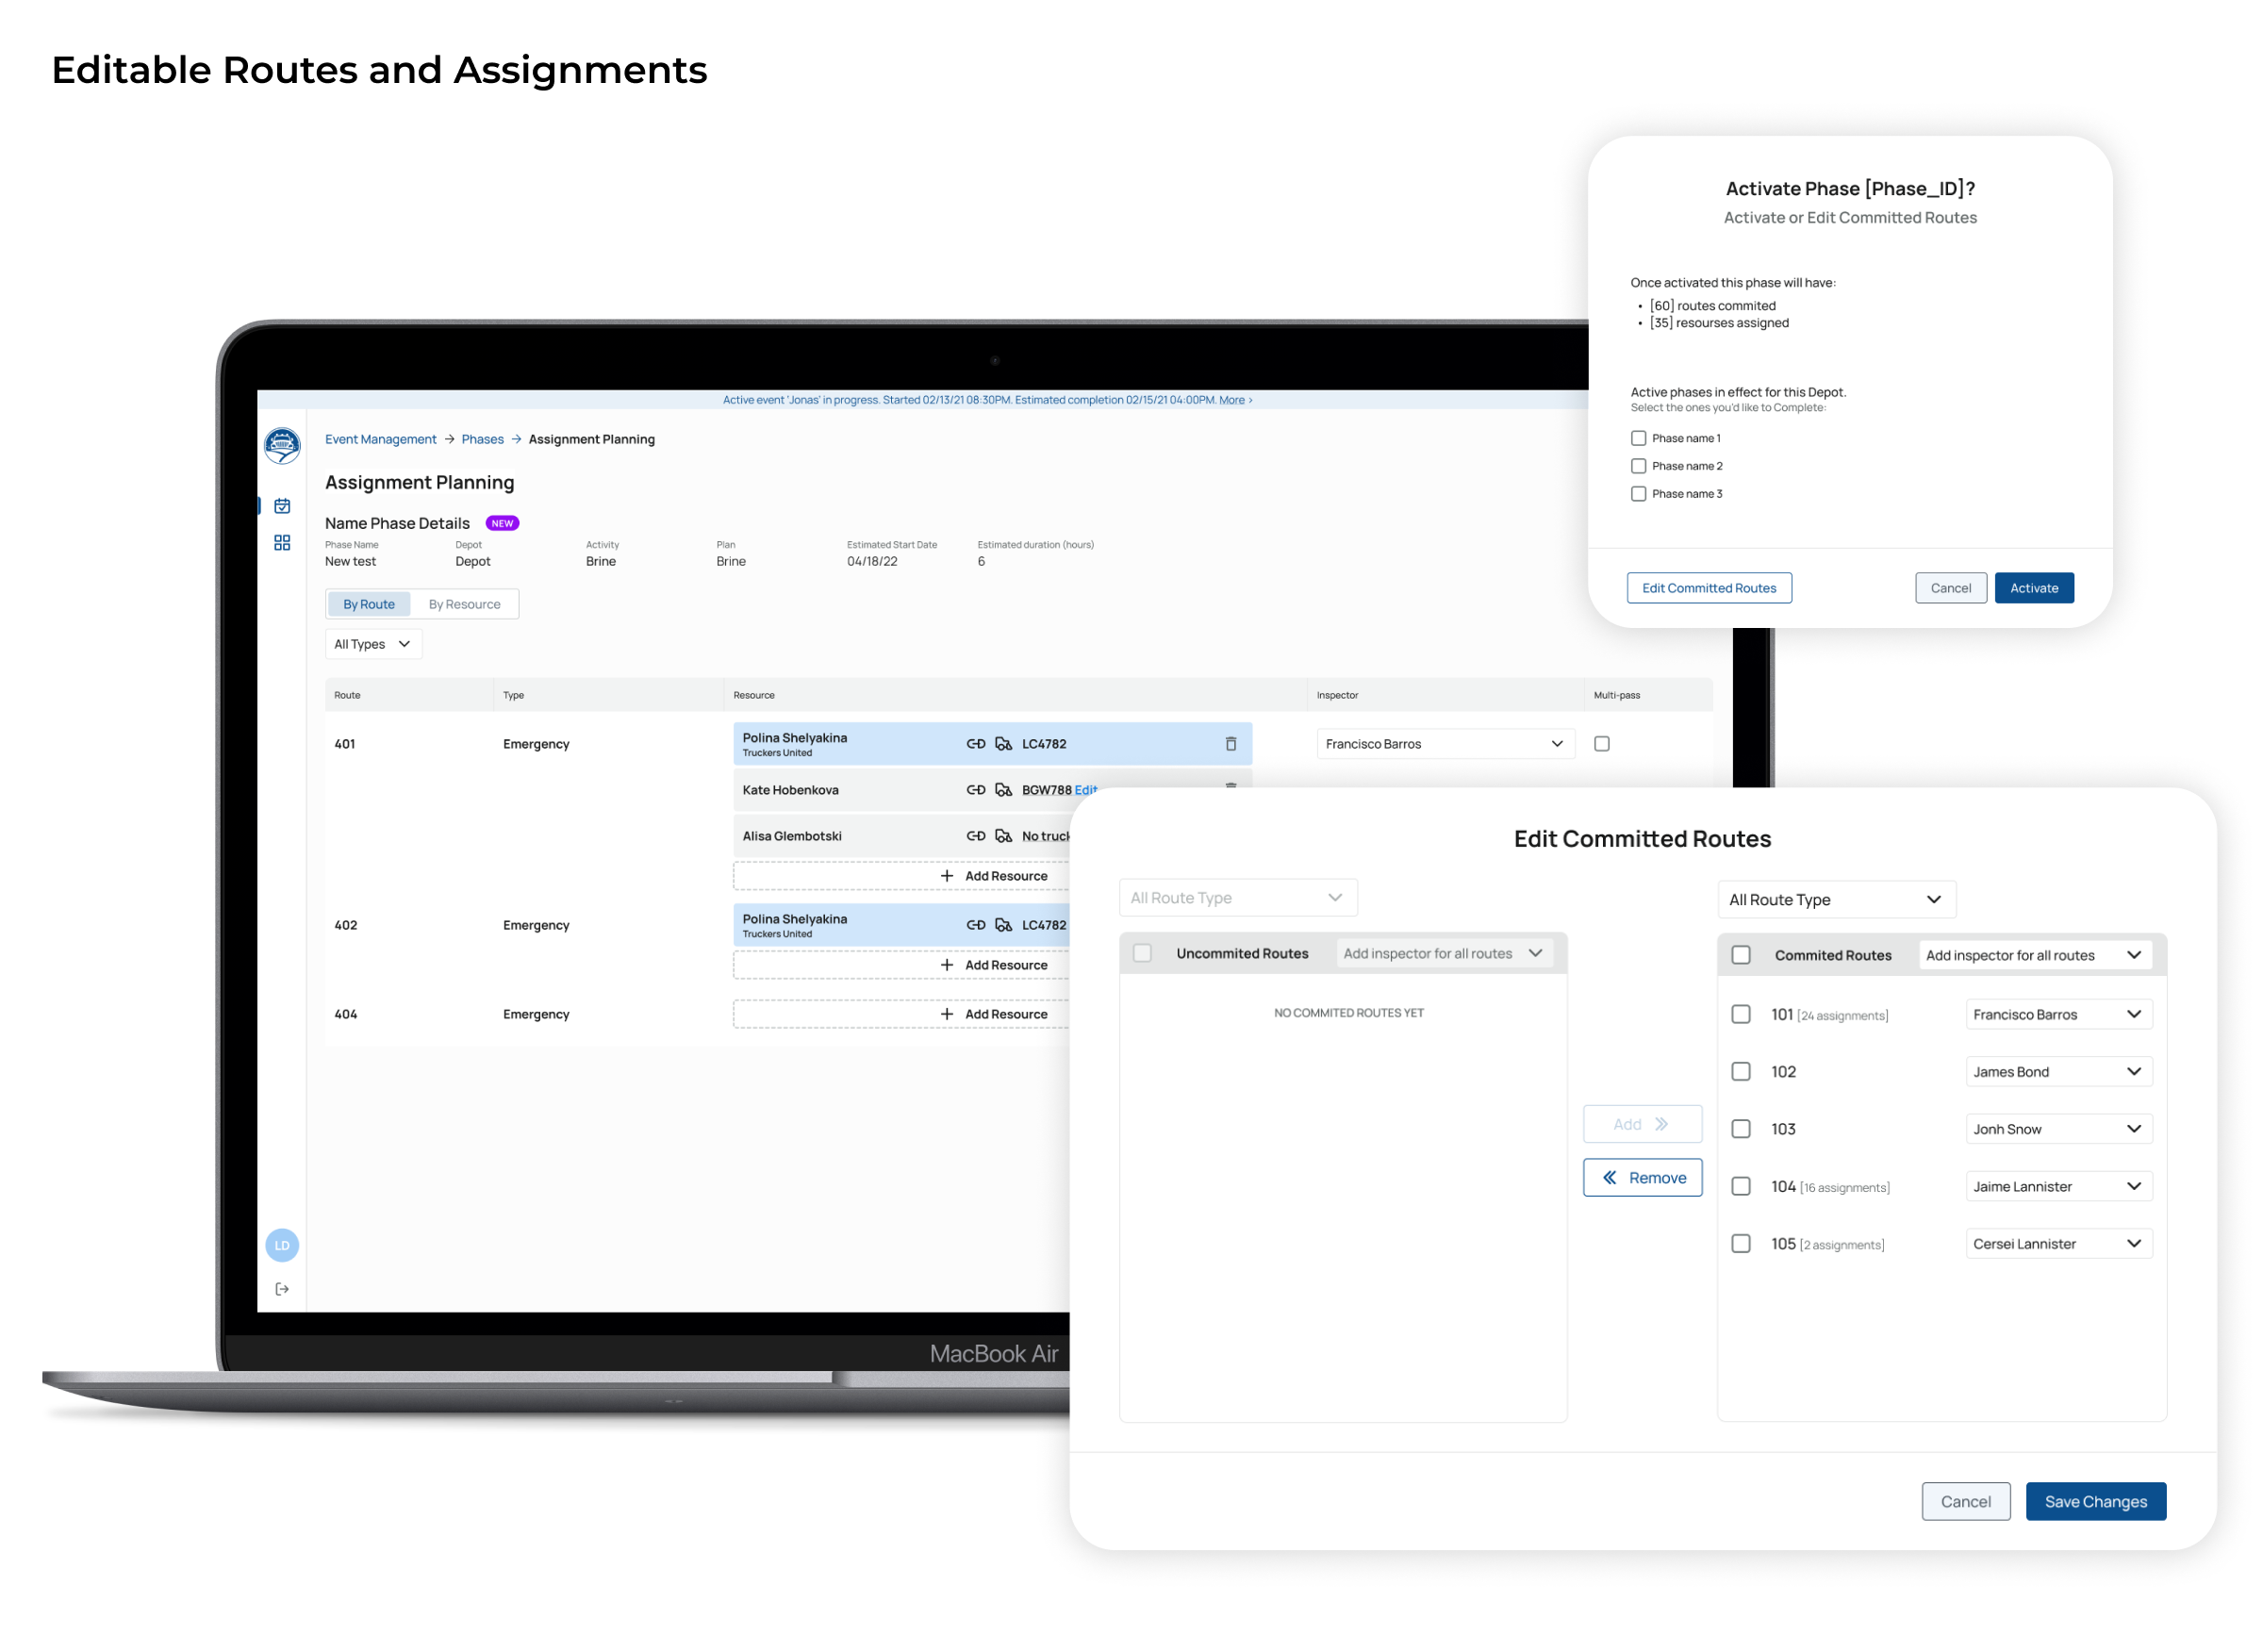
Task: Open the inspector dropdown showing Francisco Barros
Action: [x=1443, y=743]
